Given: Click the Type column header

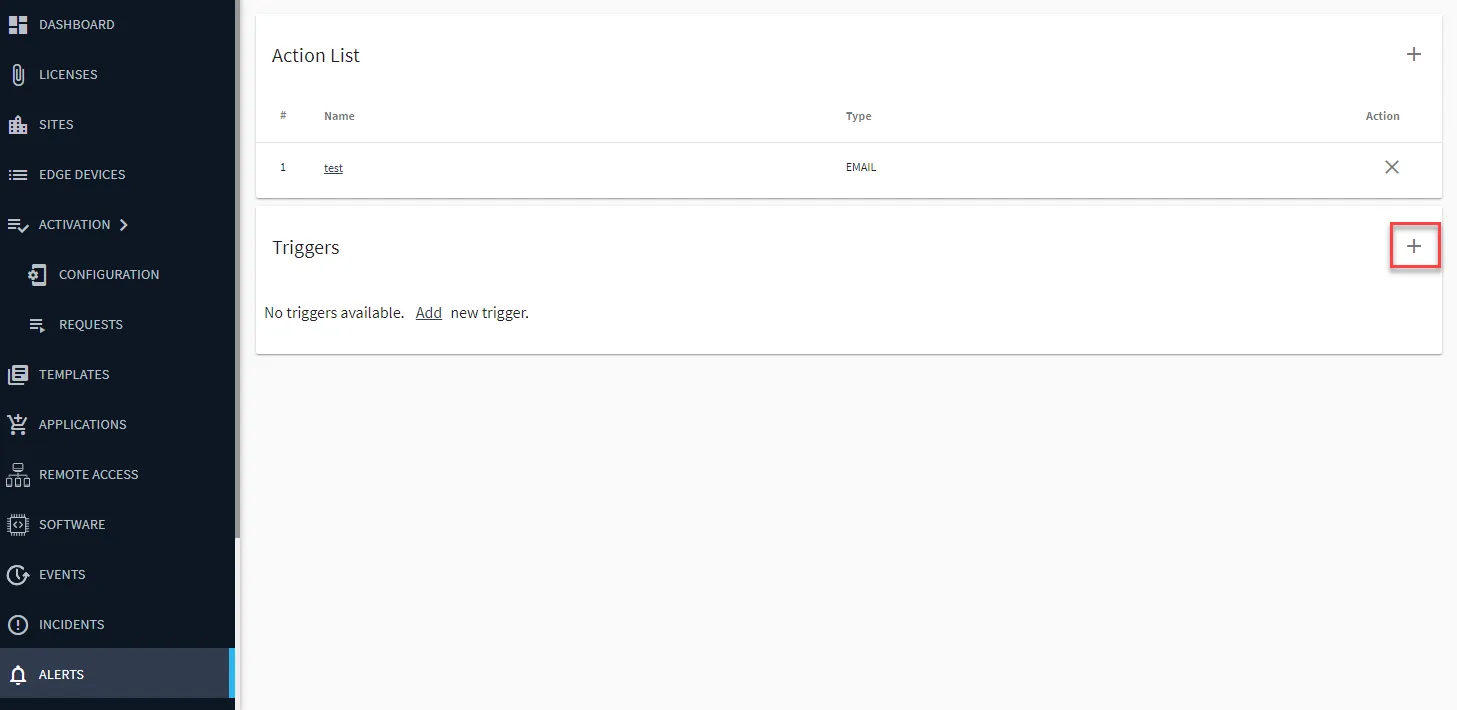Looking at the screenshot, I should click(x=858, y=116).
